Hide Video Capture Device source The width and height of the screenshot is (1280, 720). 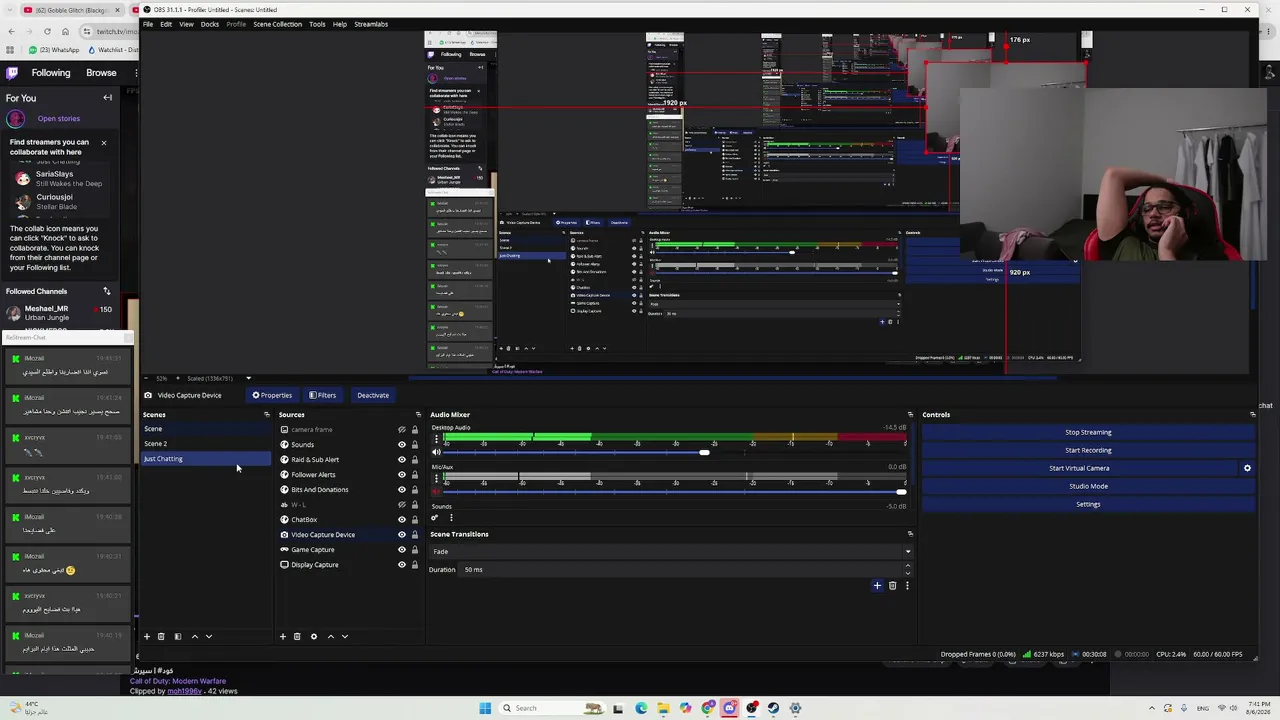[402, 535]
